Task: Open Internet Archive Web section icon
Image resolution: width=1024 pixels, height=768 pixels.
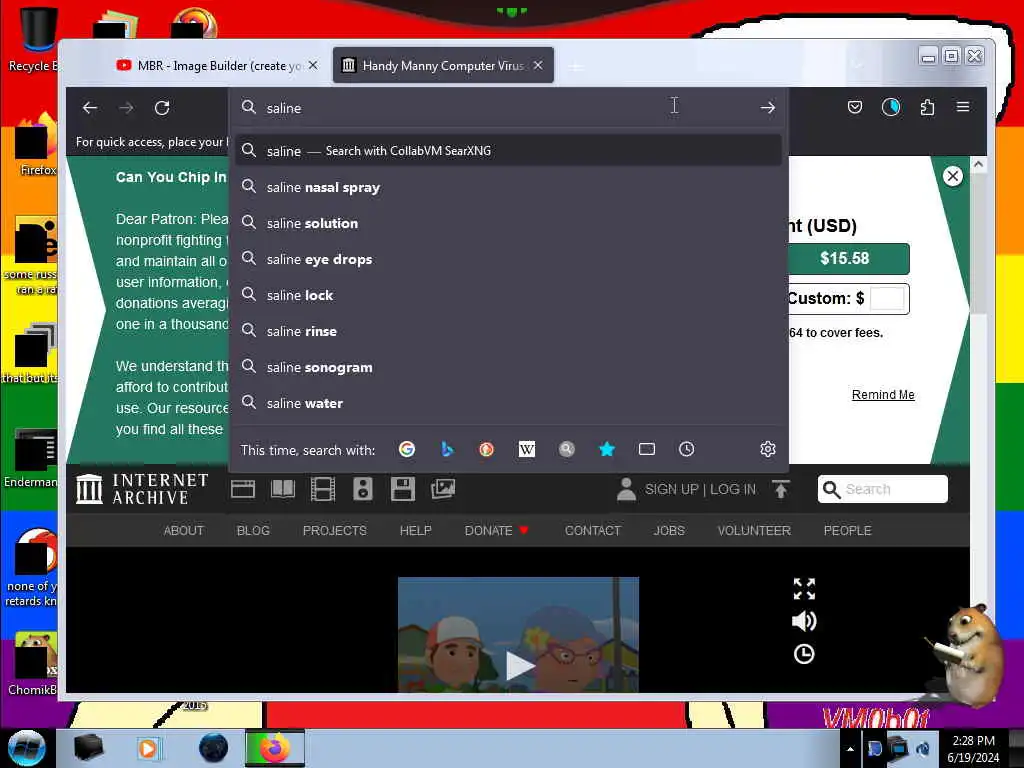Action: click(243, 489)
